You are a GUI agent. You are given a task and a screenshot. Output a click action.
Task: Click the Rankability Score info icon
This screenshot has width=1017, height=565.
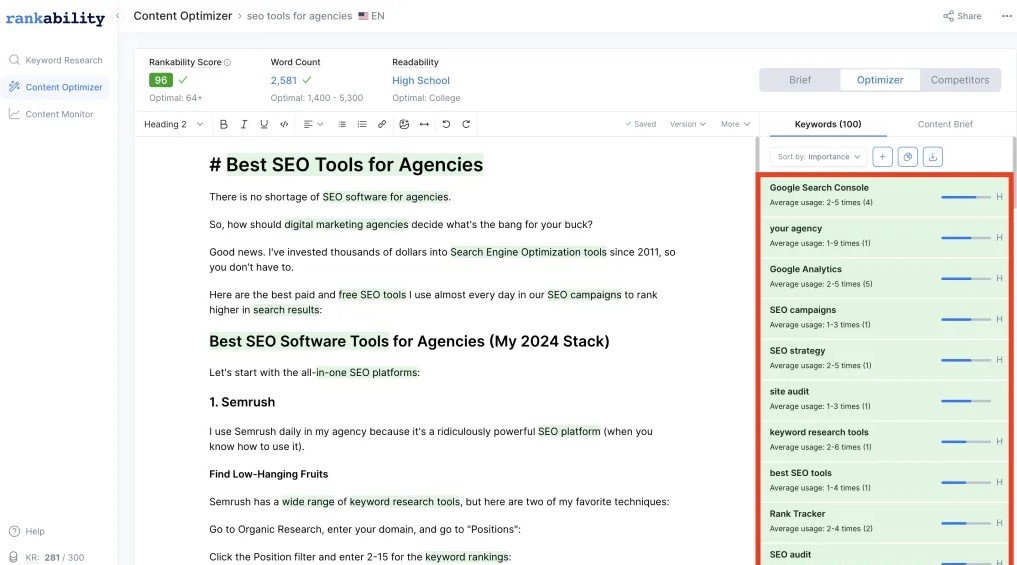pyautogui.click(x=227, y=62)
